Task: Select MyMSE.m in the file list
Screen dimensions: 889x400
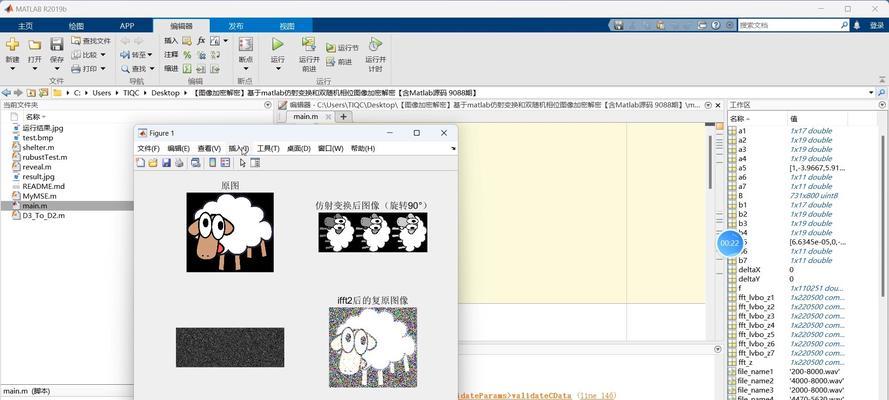Action: (39, 196)
